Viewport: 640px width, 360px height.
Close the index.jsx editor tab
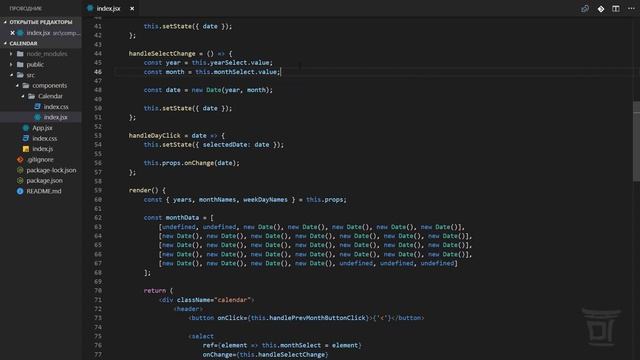pos(132,8)
